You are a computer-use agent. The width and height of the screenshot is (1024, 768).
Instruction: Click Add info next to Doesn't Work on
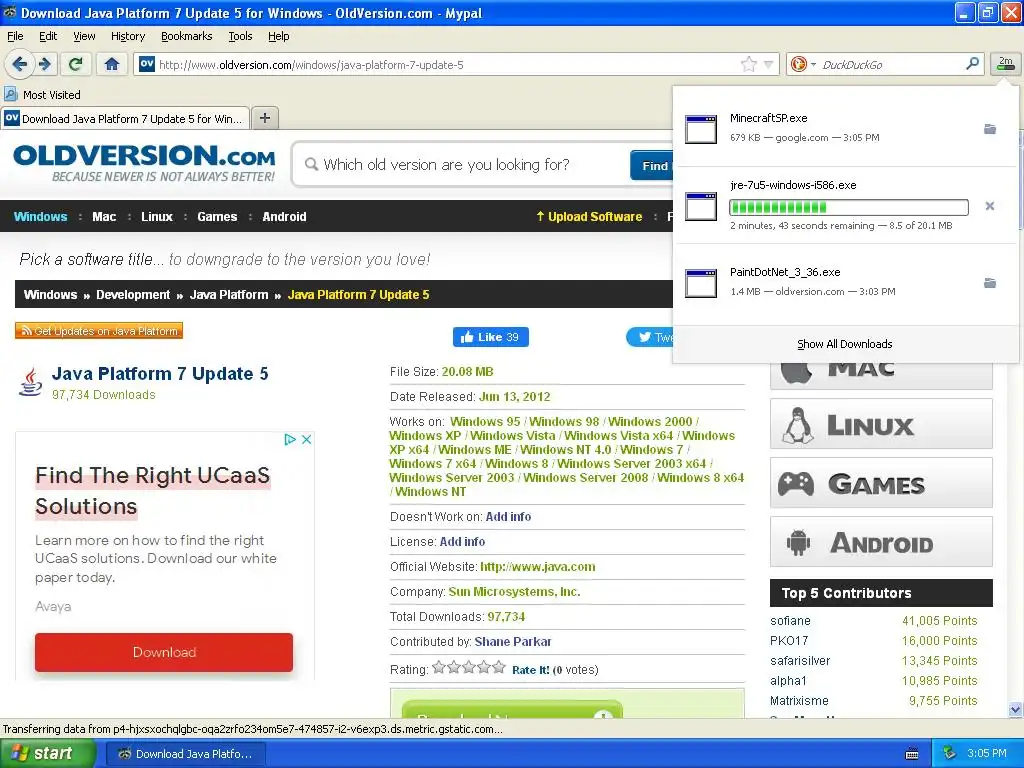[508, 517]
